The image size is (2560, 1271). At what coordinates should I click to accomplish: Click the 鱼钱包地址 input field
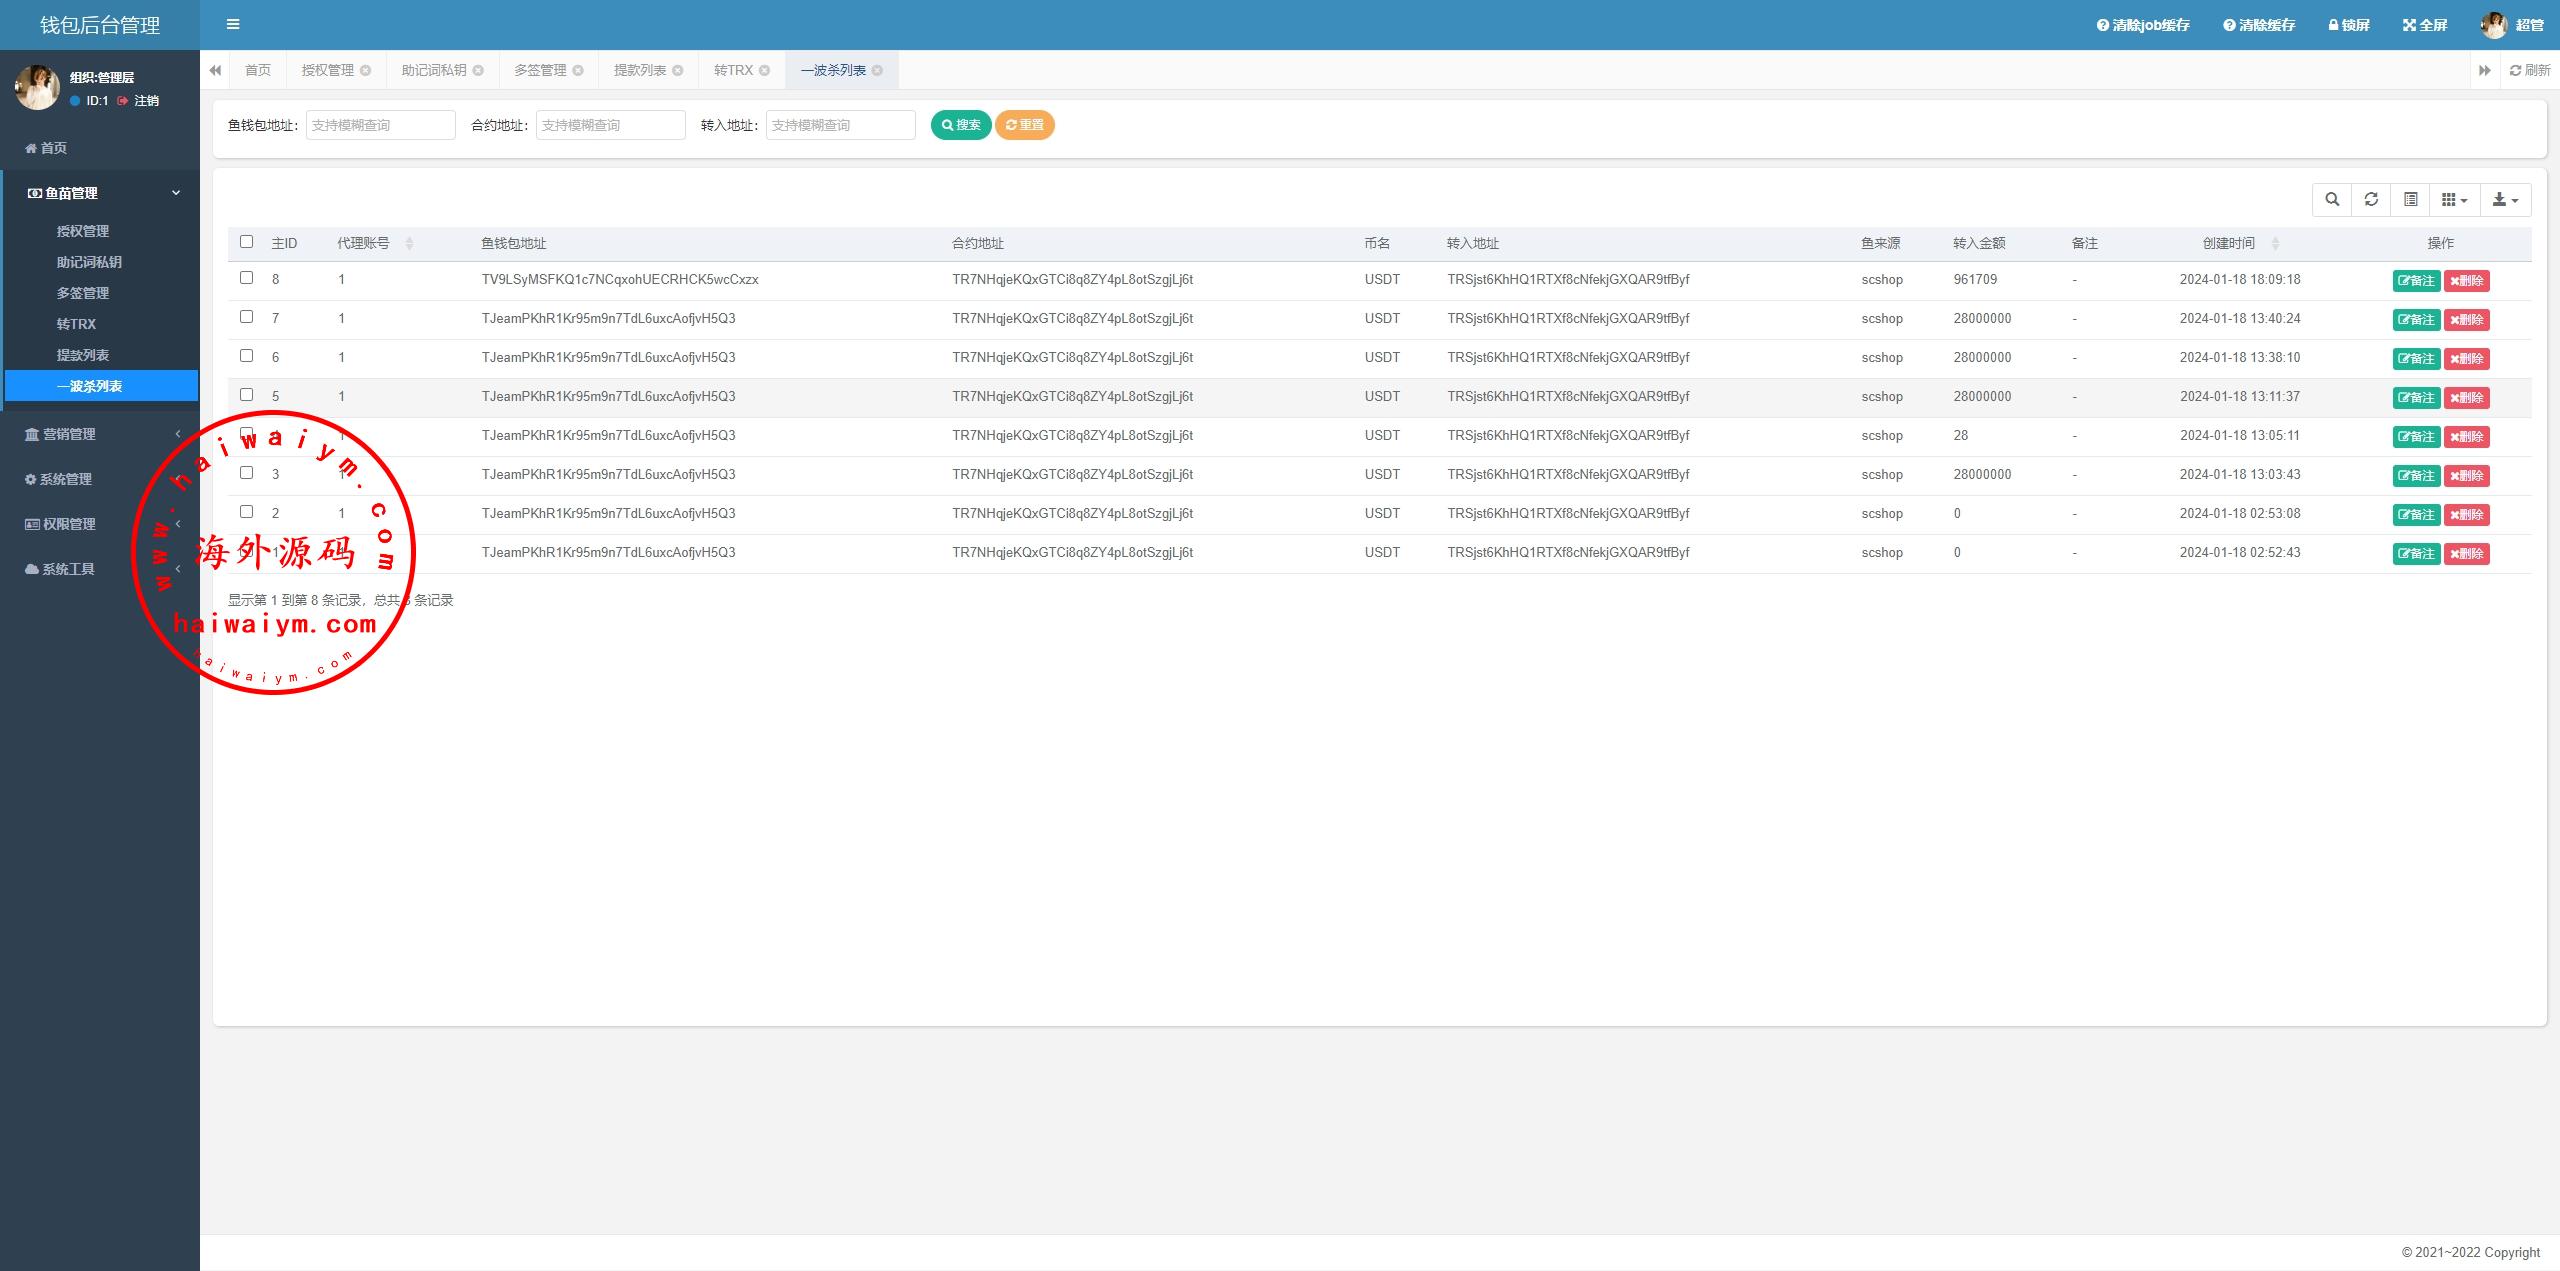click(380, 125)
